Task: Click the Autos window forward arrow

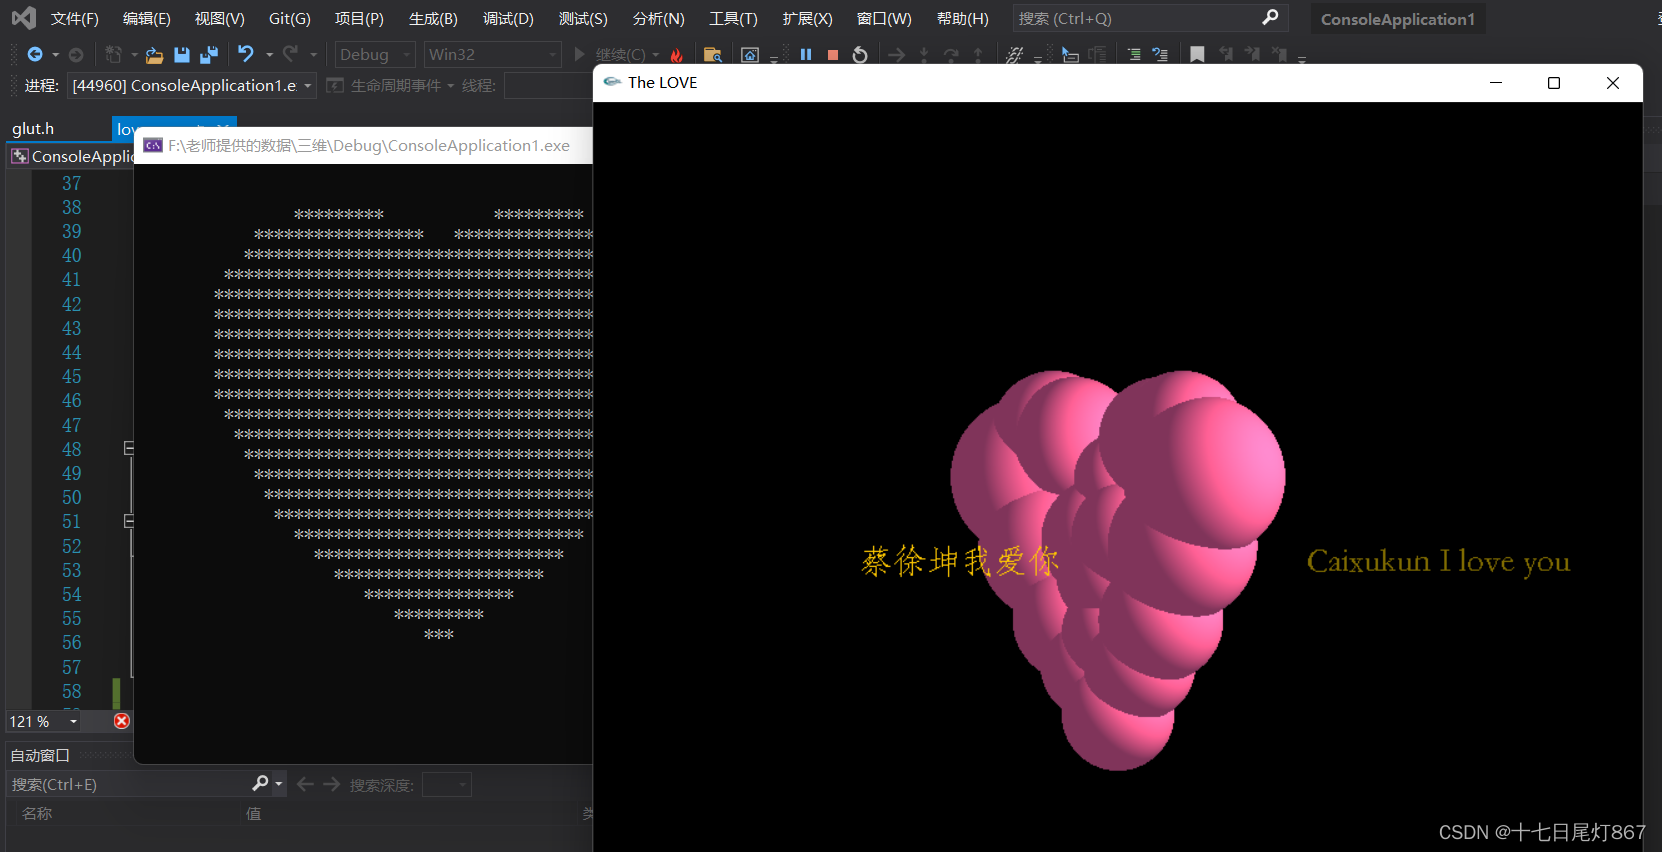Action: [x=332, y=784]
